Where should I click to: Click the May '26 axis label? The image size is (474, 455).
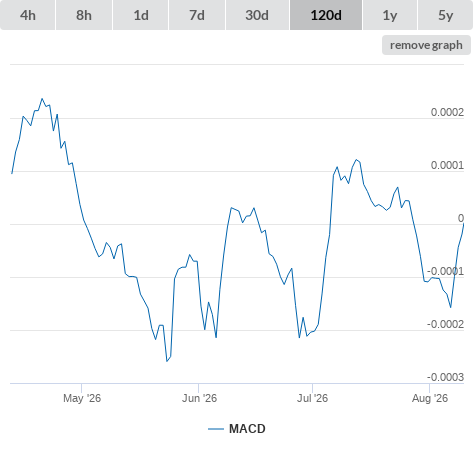tap(82, 398)
